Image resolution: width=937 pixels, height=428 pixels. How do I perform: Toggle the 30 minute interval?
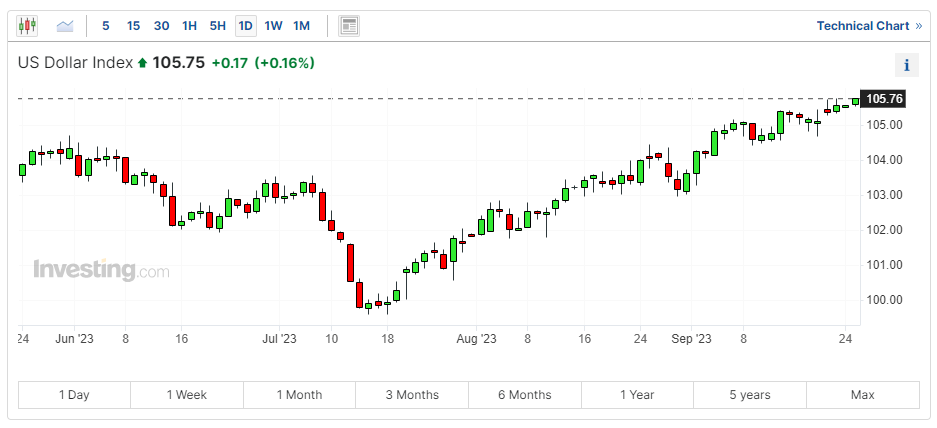(161, 25)
